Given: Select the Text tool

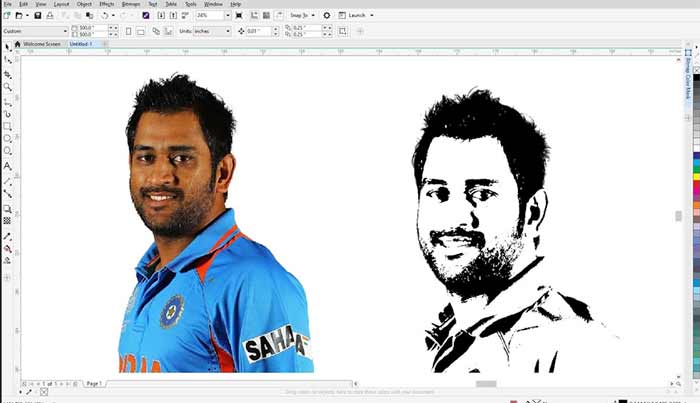Looking at the screenshot, I should tap(8, 165).
